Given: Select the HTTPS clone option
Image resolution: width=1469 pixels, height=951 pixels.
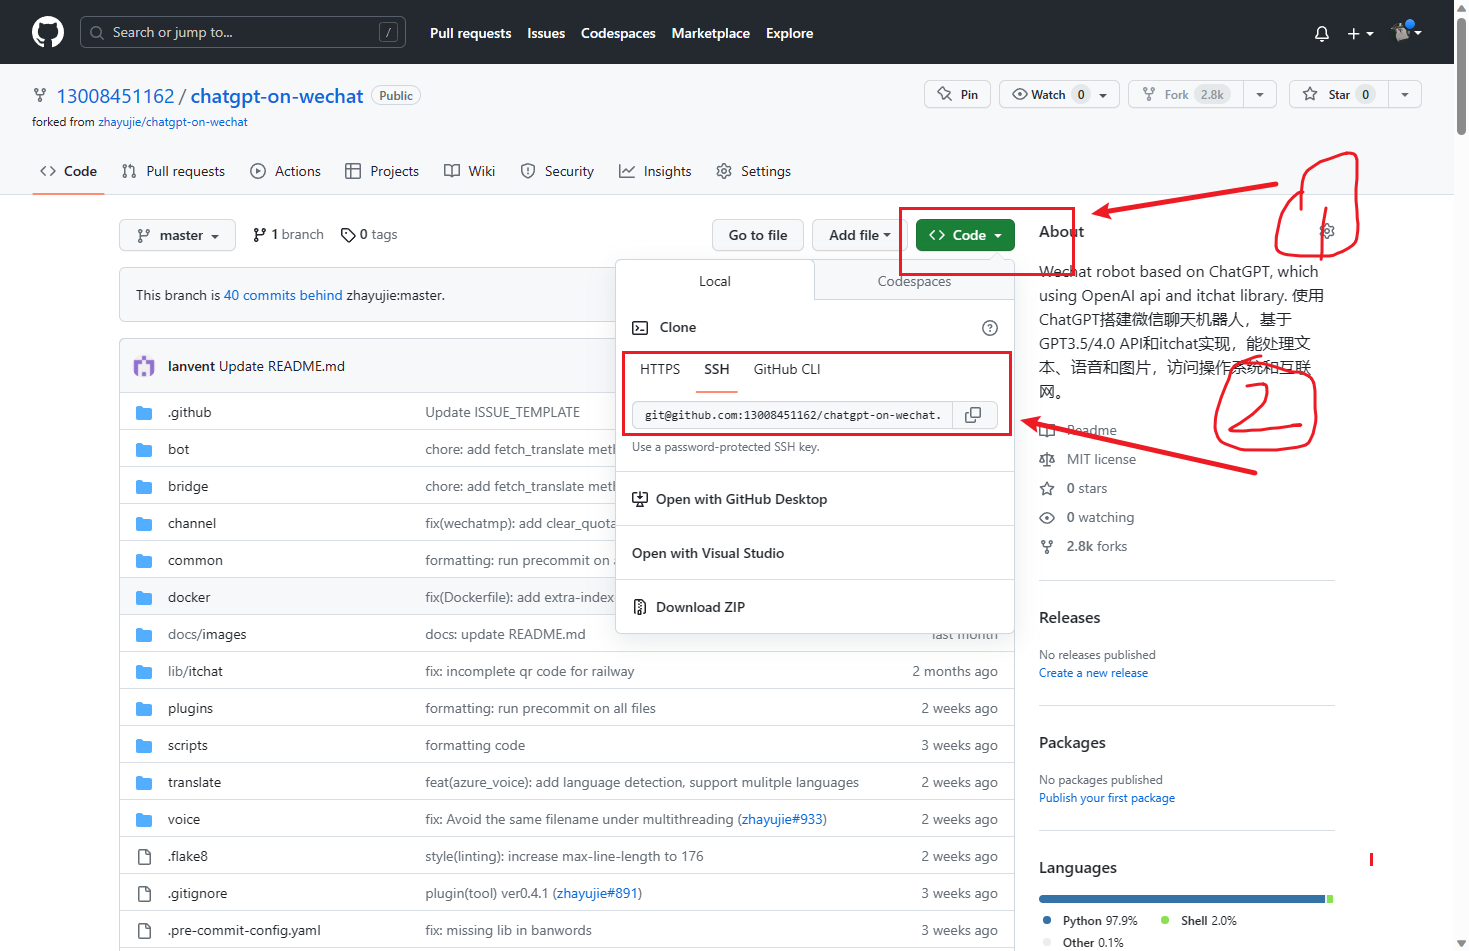Looking at the screenshot, I should point(660,369).
